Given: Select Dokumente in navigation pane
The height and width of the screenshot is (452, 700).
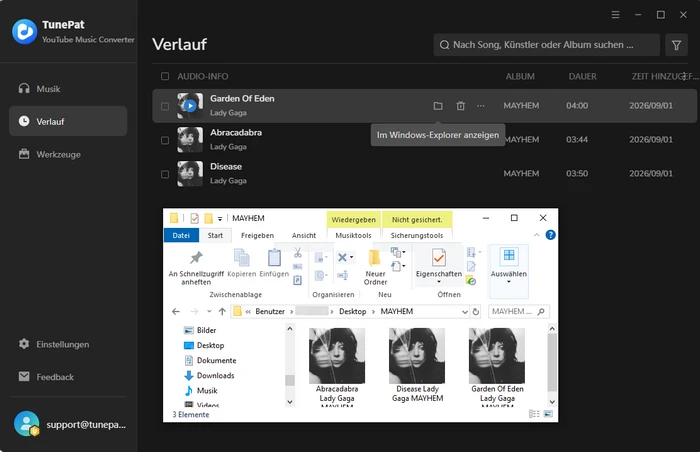Looking at the screenshot, I should pyautogui.click(x=210, y=360).
